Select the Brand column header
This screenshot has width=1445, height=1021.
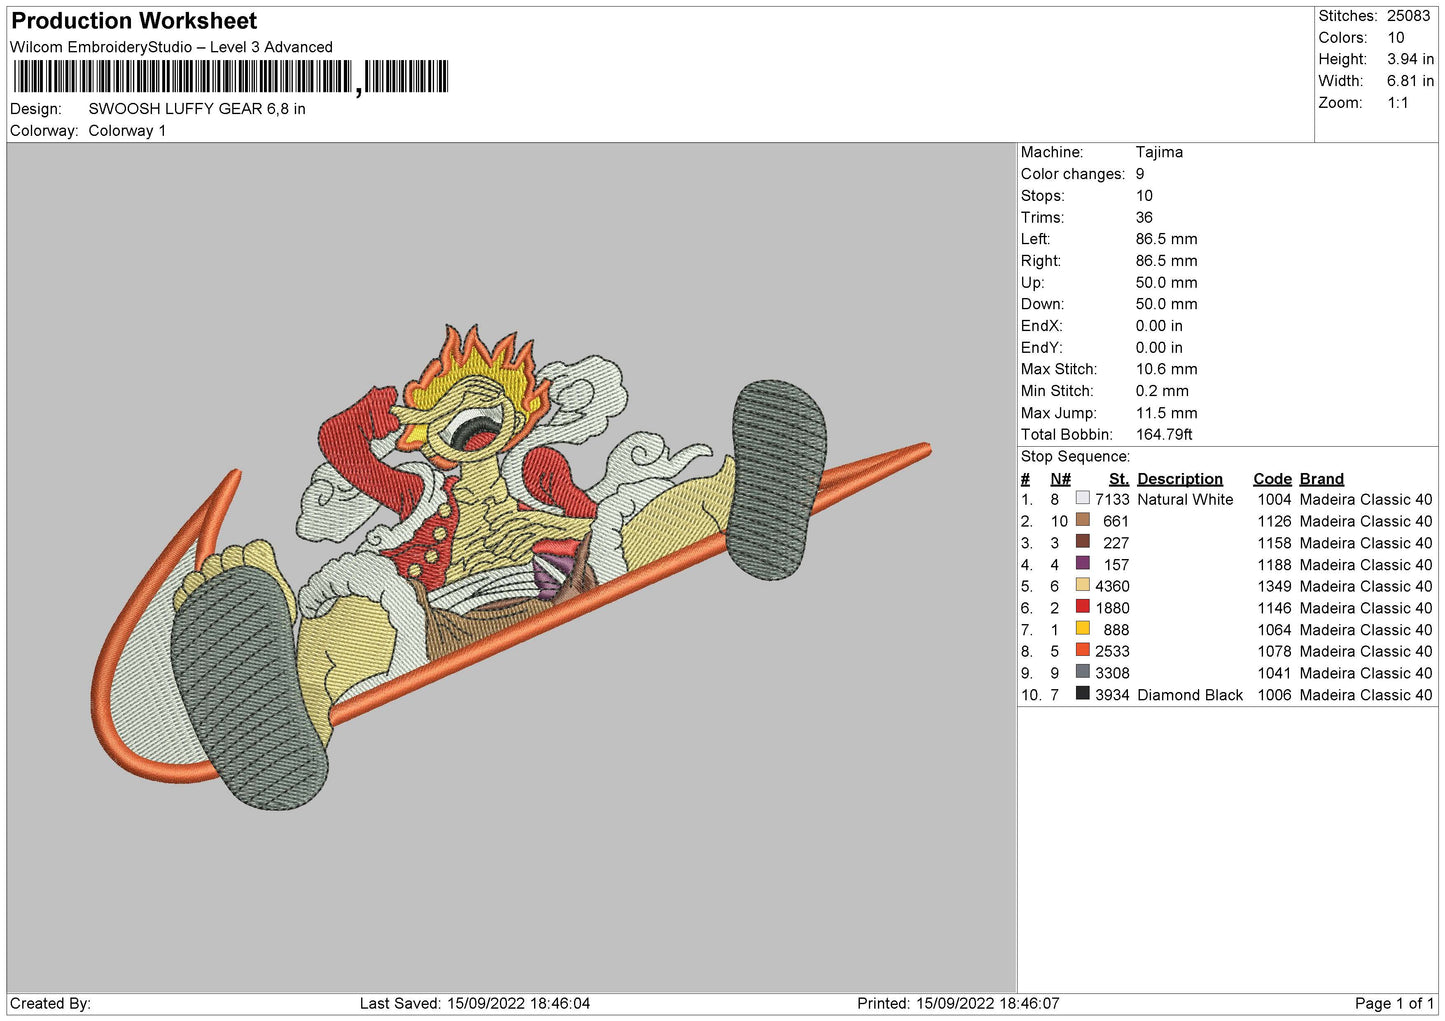click(x=1321, y=479)
